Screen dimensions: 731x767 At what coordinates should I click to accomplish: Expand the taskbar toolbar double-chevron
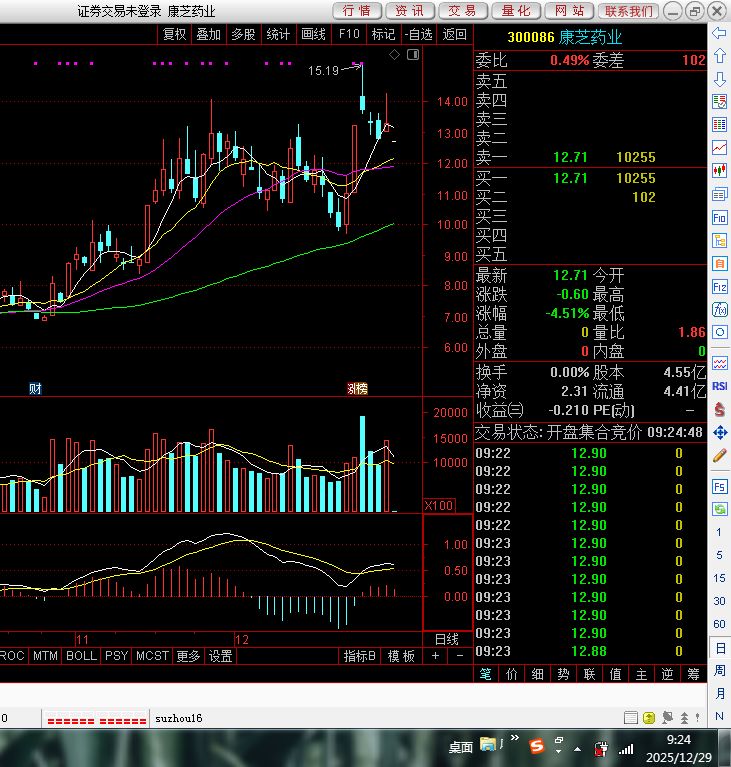(x=515, y=738)
